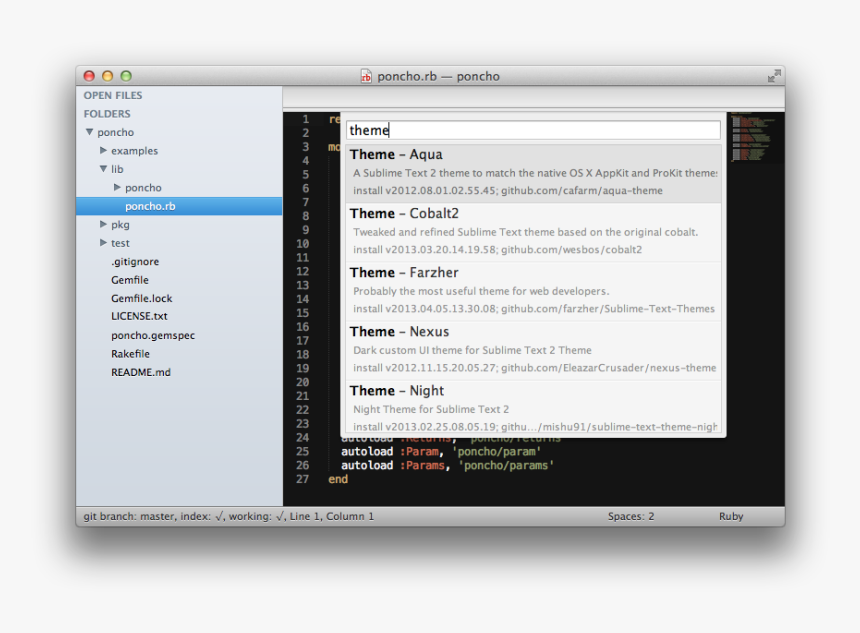Click the FOLDERS heading
The width and height of the screenshot is (860, 633).
point(107,114)
